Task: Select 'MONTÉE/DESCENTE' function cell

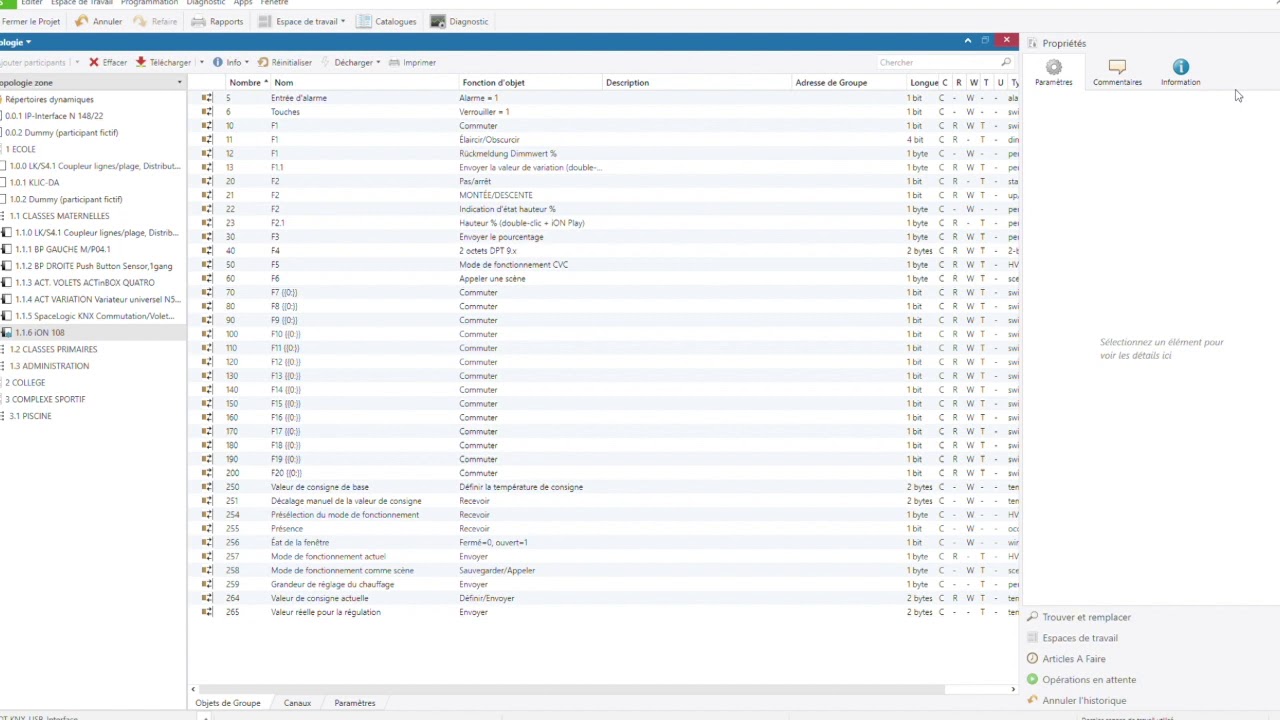Action: click(496, 195)
